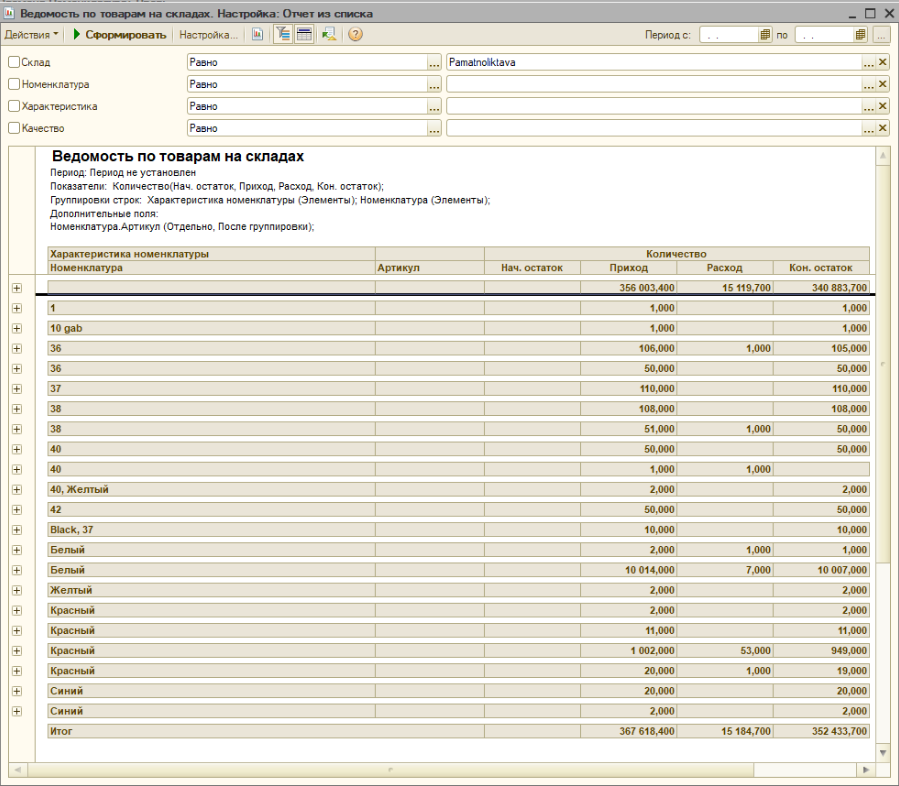Expand the '10 gab' row

[17, 329]
